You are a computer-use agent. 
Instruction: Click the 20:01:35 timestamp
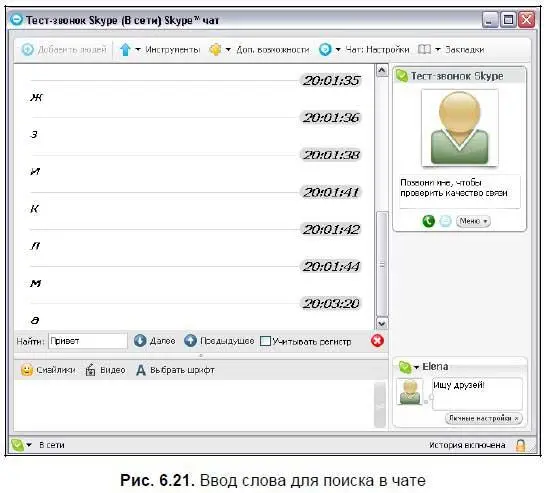point(331,81)
